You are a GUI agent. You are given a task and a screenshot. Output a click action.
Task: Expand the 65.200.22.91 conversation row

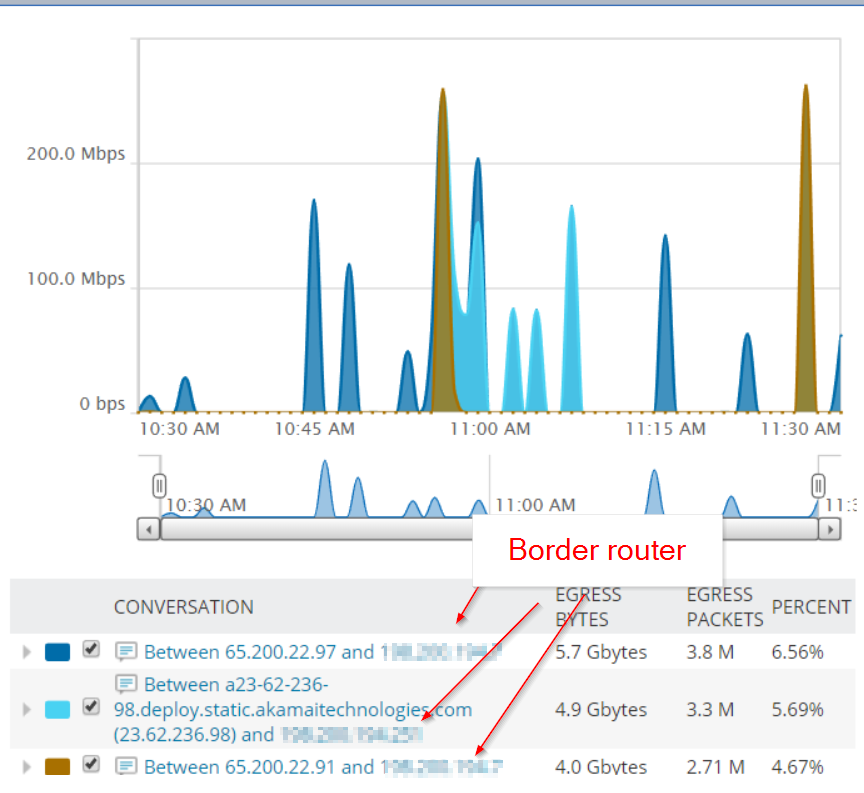point(26,767)
